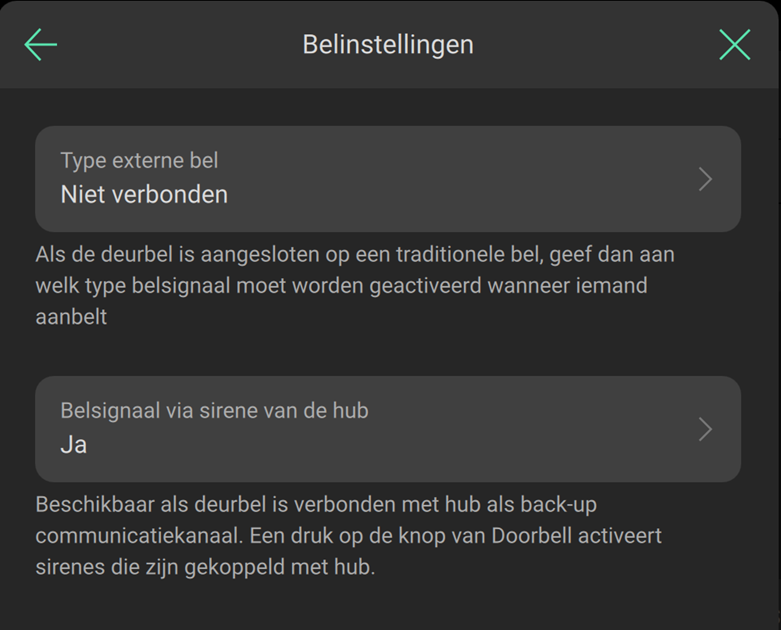Click the word aanbelt in the description
This screenshot has width=781, height=630.
coord(71,317)
